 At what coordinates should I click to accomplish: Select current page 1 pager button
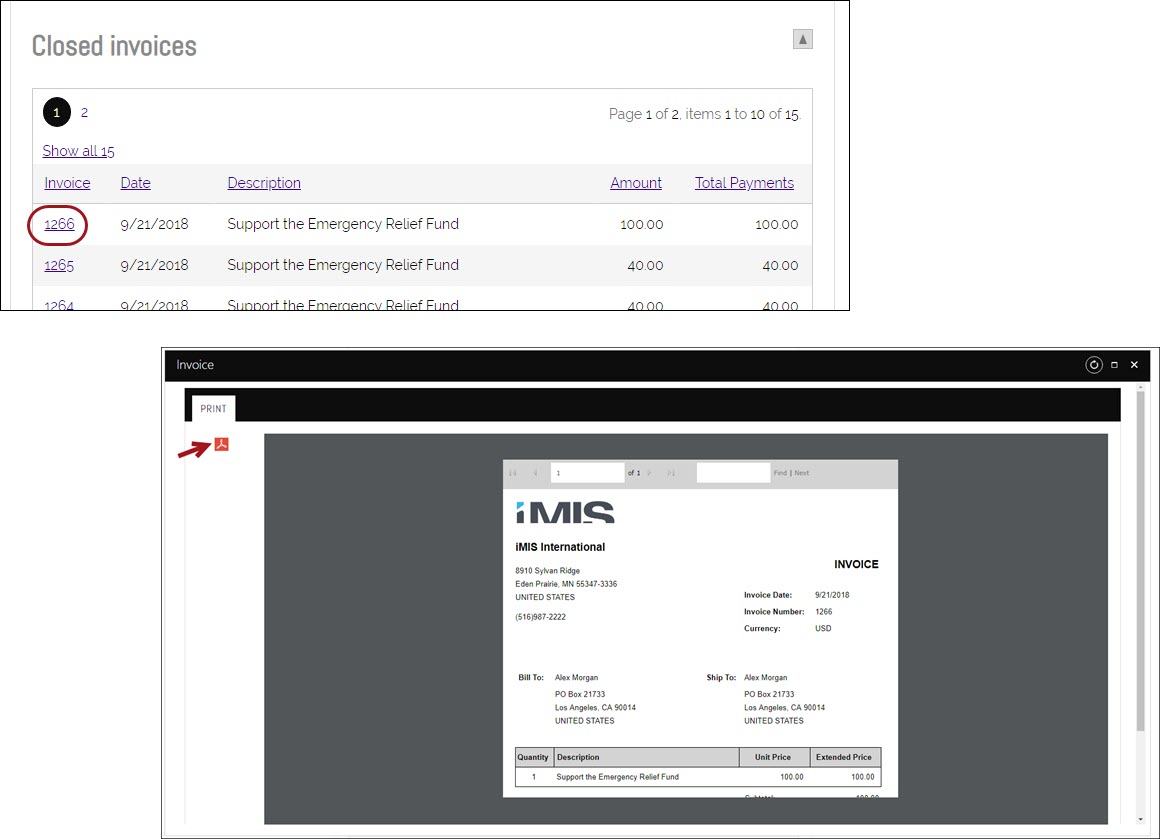[x=56, y=113]
